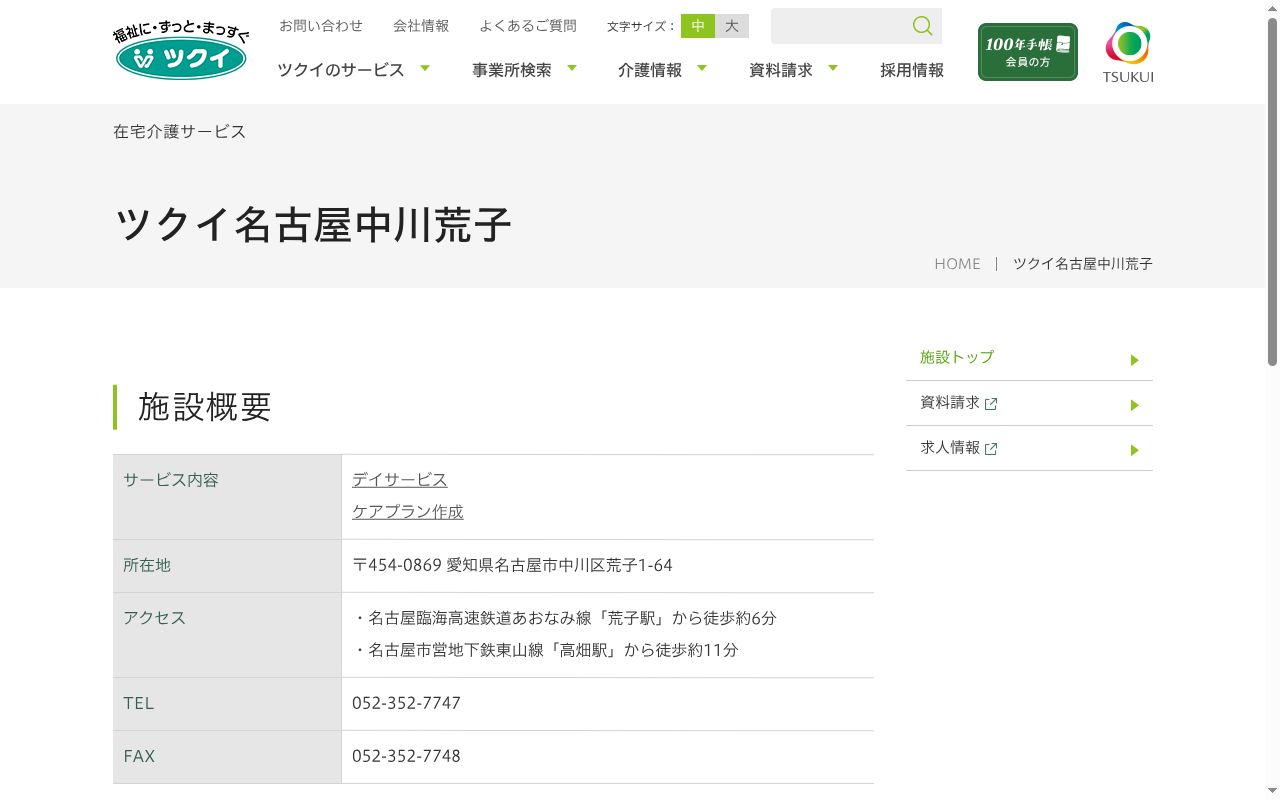Image resolution: width=1280 pixels, height=800 pixels.
Task: Click the external link icon beside 求人情報
Action: [991, 449]
